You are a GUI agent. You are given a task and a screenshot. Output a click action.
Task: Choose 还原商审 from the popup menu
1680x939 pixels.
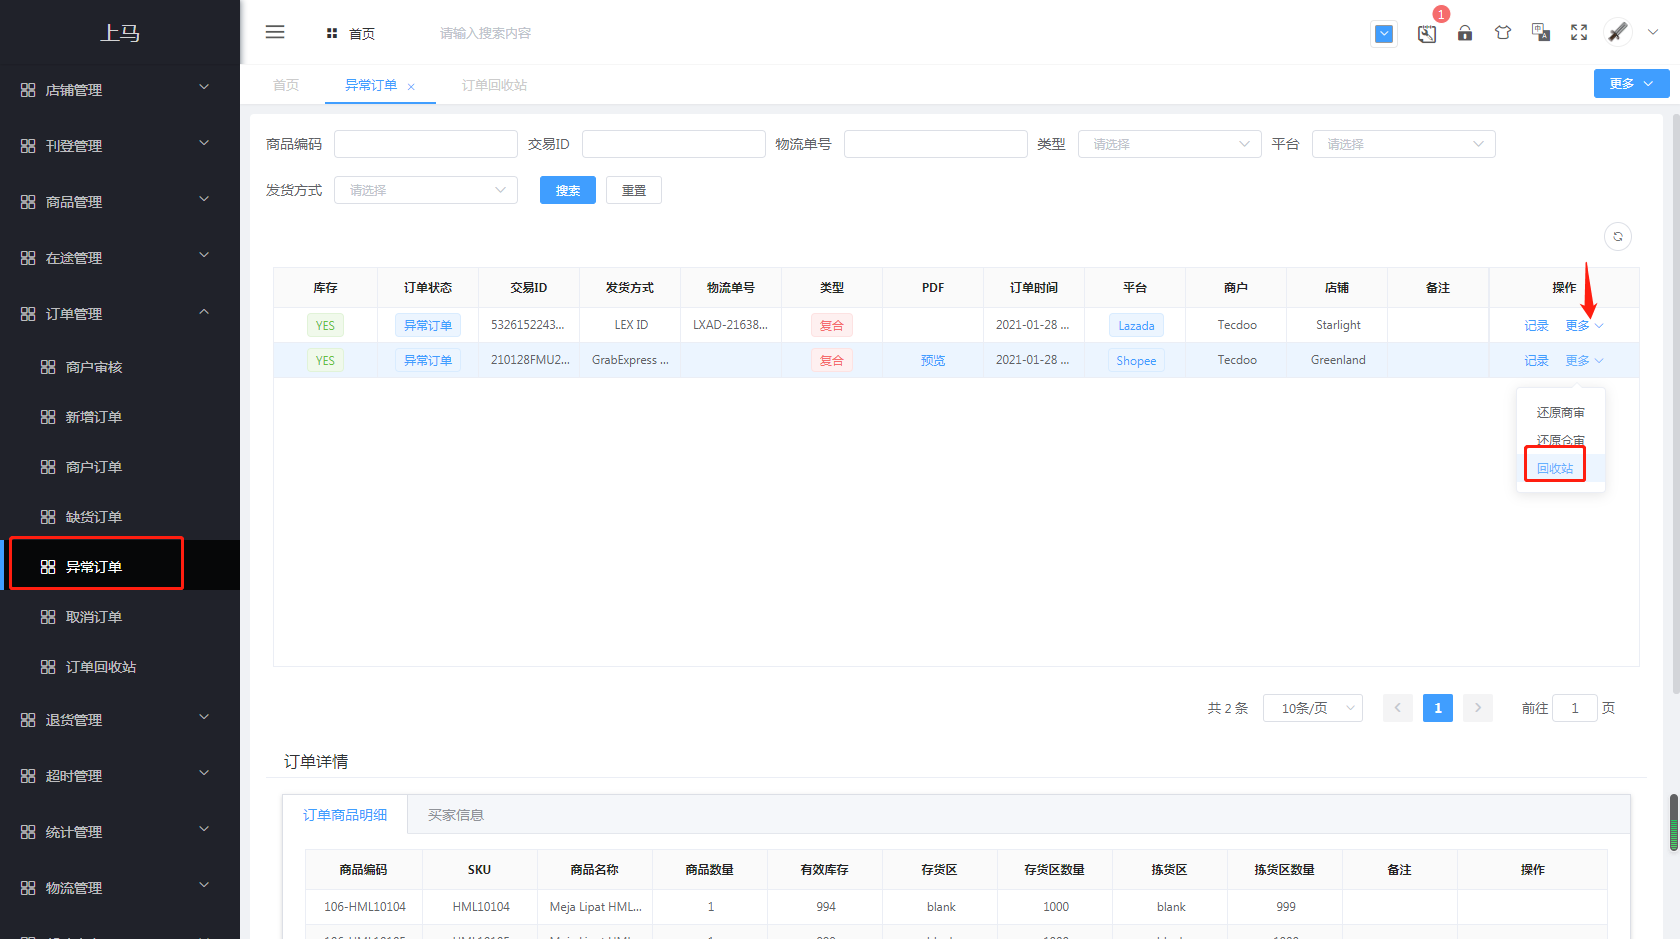pos(1560,412)
